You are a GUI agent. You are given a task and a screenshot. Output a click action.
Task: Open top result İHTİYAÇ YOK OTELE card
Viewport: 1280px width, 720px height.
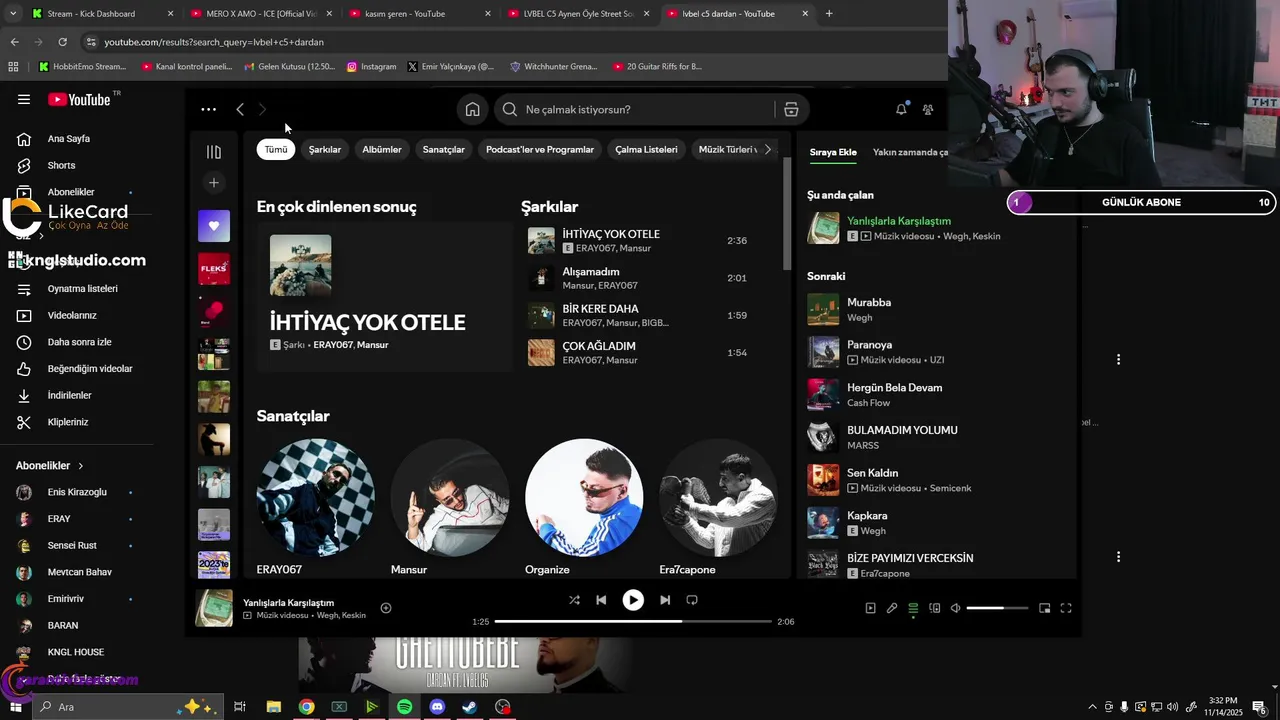tap(384, 297)
